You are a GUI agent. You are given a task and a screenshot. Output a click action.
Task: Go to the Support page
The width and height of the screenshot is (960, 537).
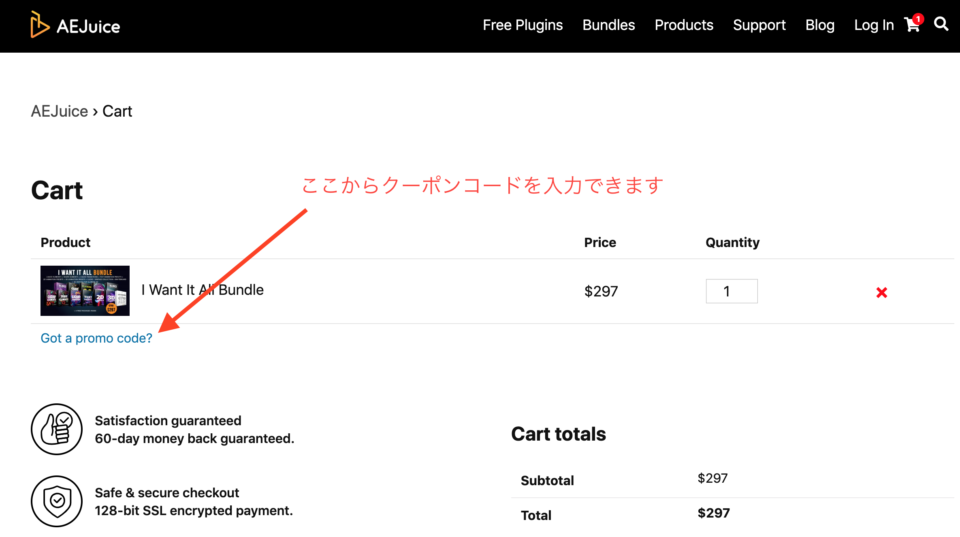(759, 25)
